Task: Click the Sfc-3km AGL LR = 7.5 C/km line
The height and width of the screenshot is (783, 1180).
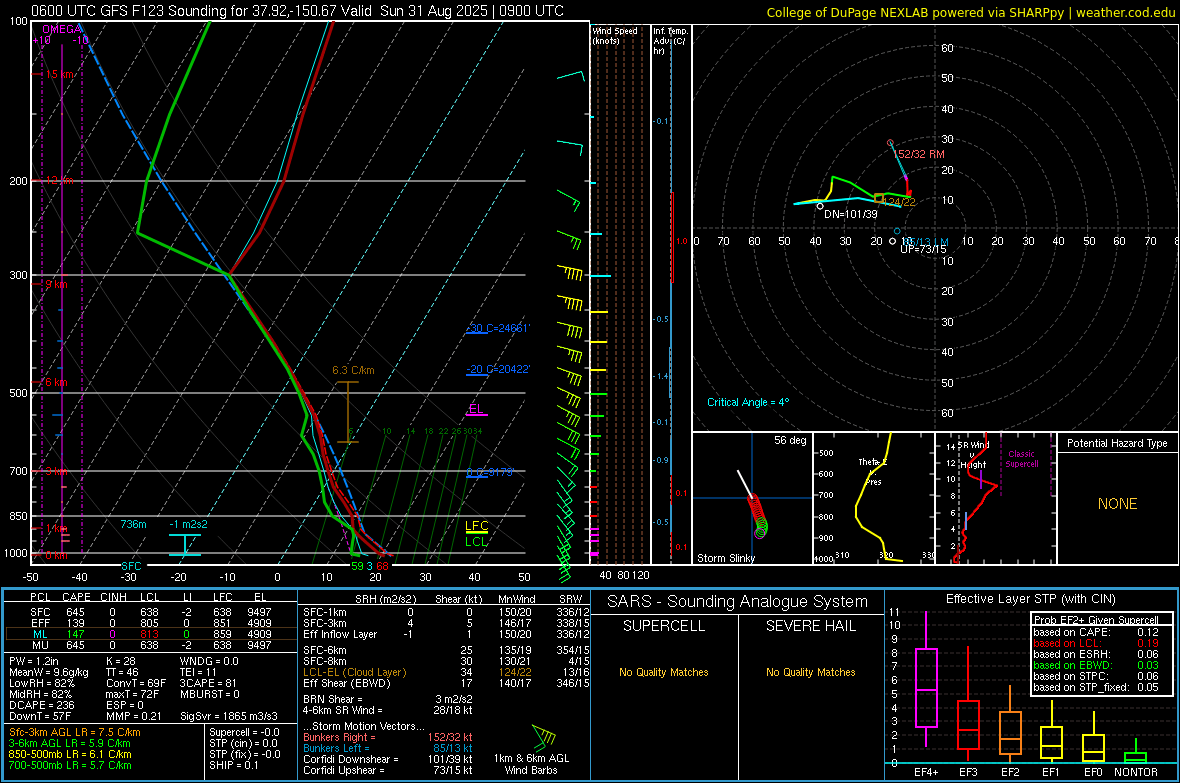Action: click(x=75, y=732)
